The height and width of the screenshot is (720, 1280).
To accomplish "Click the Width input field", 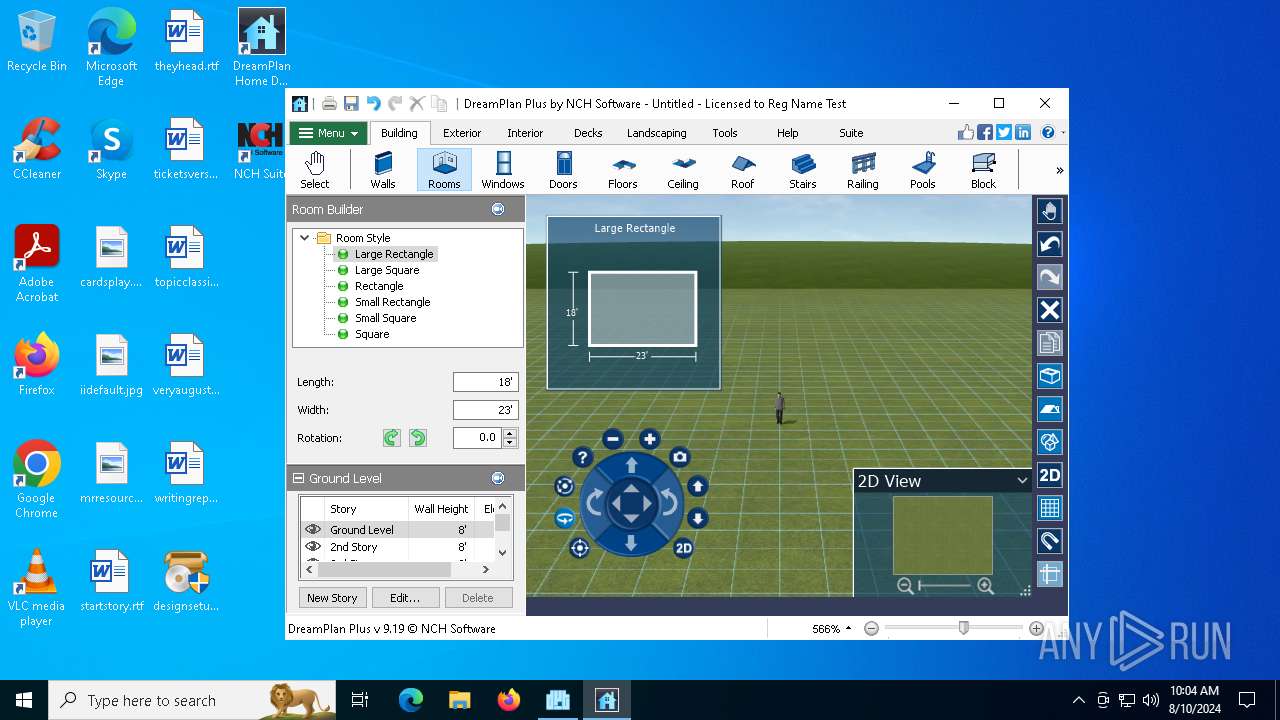I will [485, 410].
